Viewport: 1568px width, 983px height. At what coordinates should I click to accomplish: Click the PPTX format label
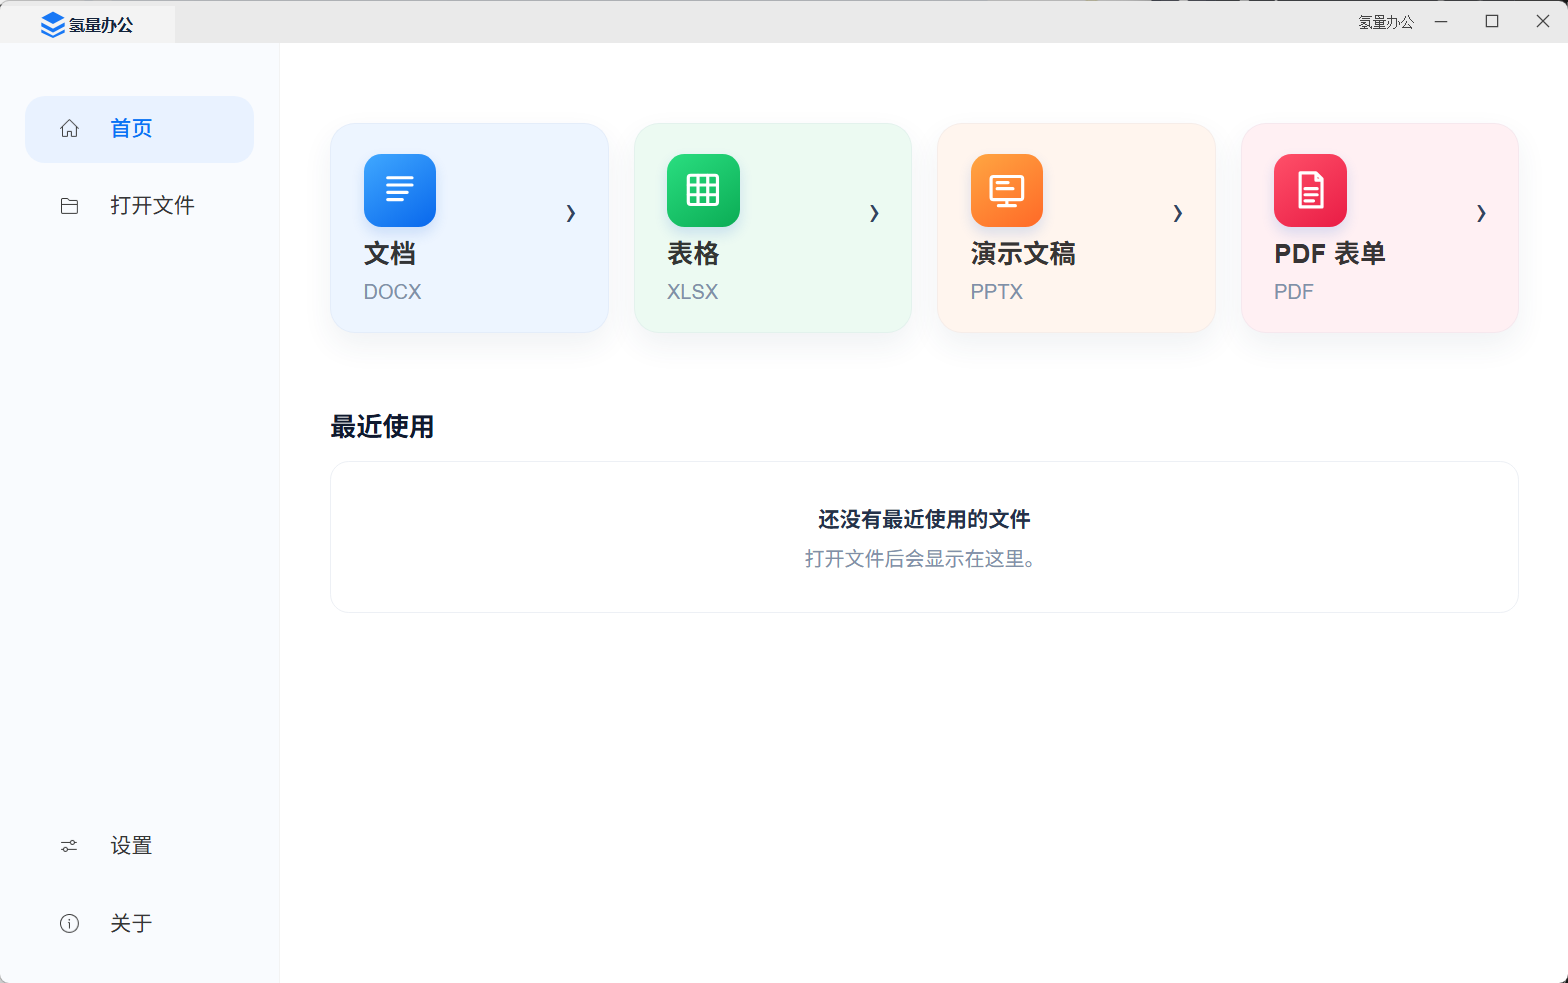997,292
